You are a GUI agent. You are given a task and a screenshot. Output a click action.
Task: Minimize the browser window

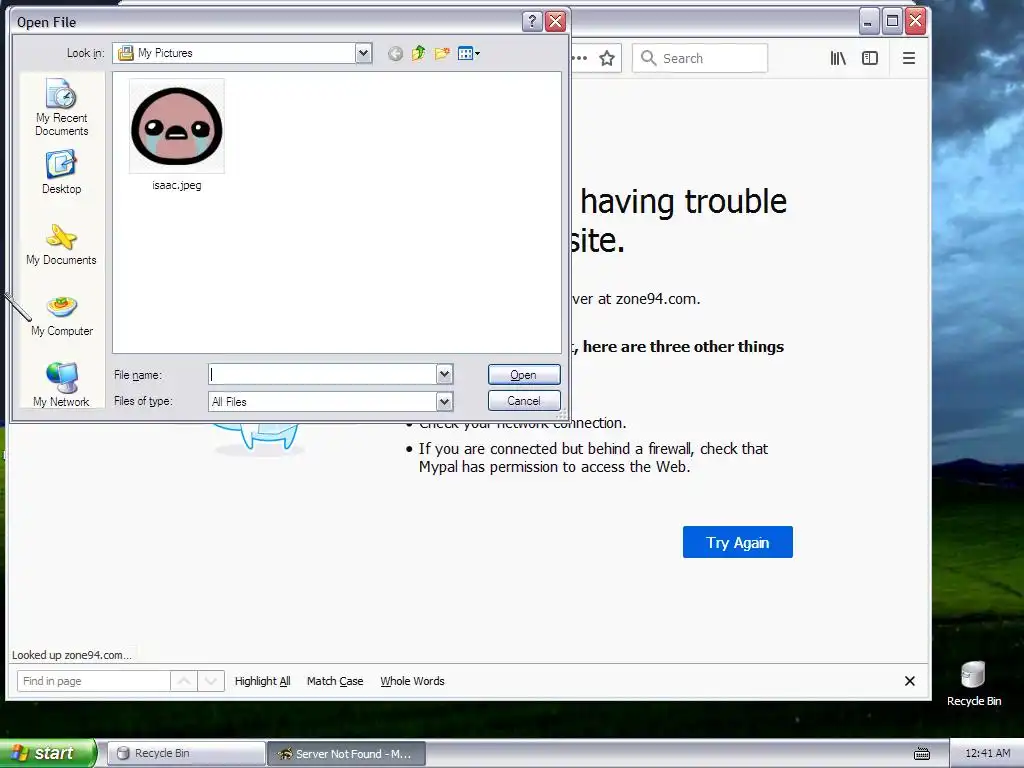pos(867,22)
